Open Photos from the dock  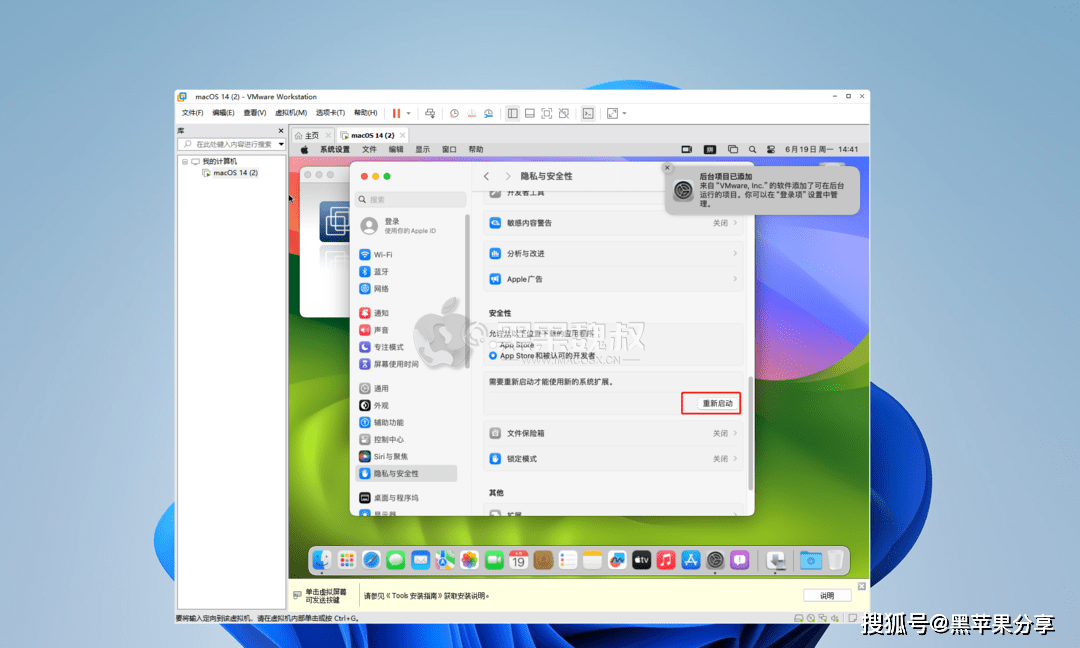(469, 560)
